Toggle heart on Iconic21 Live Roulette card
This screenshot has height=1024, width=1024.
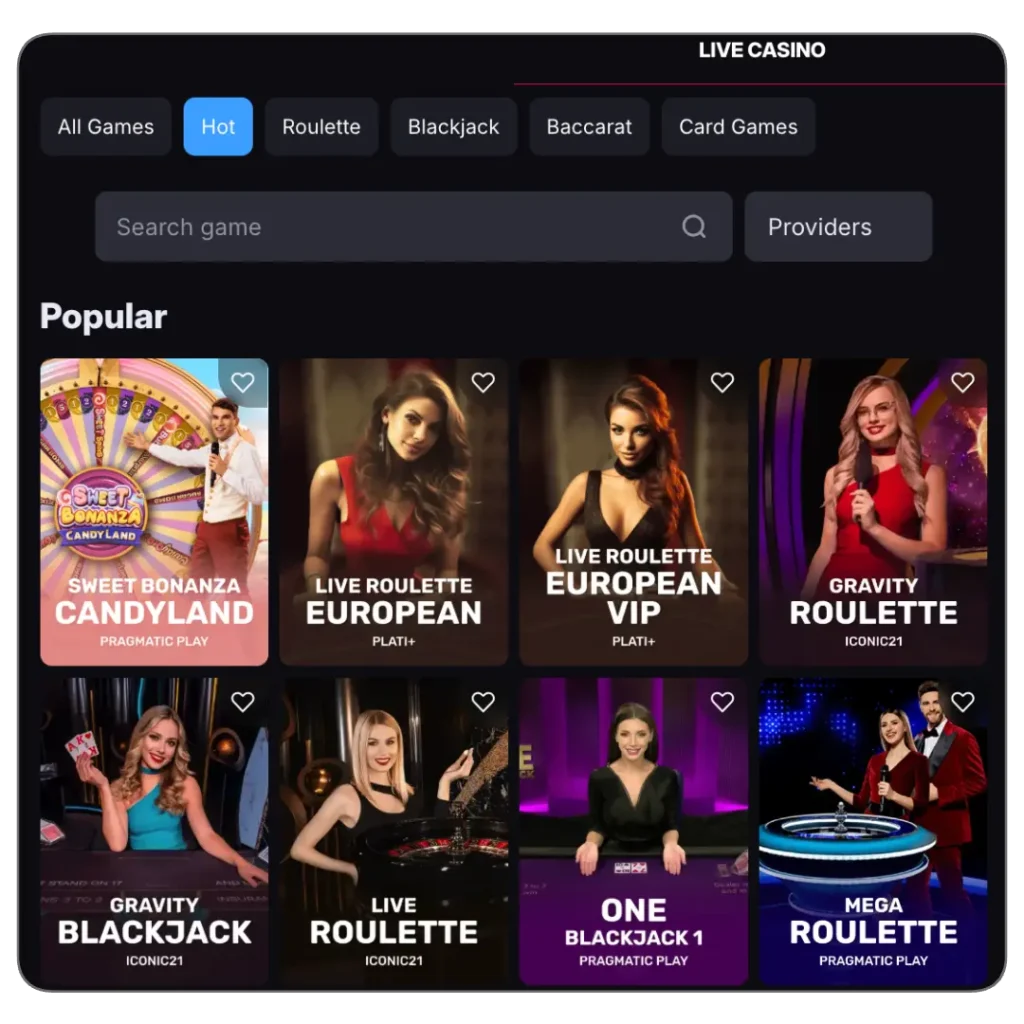pos(483,702)
